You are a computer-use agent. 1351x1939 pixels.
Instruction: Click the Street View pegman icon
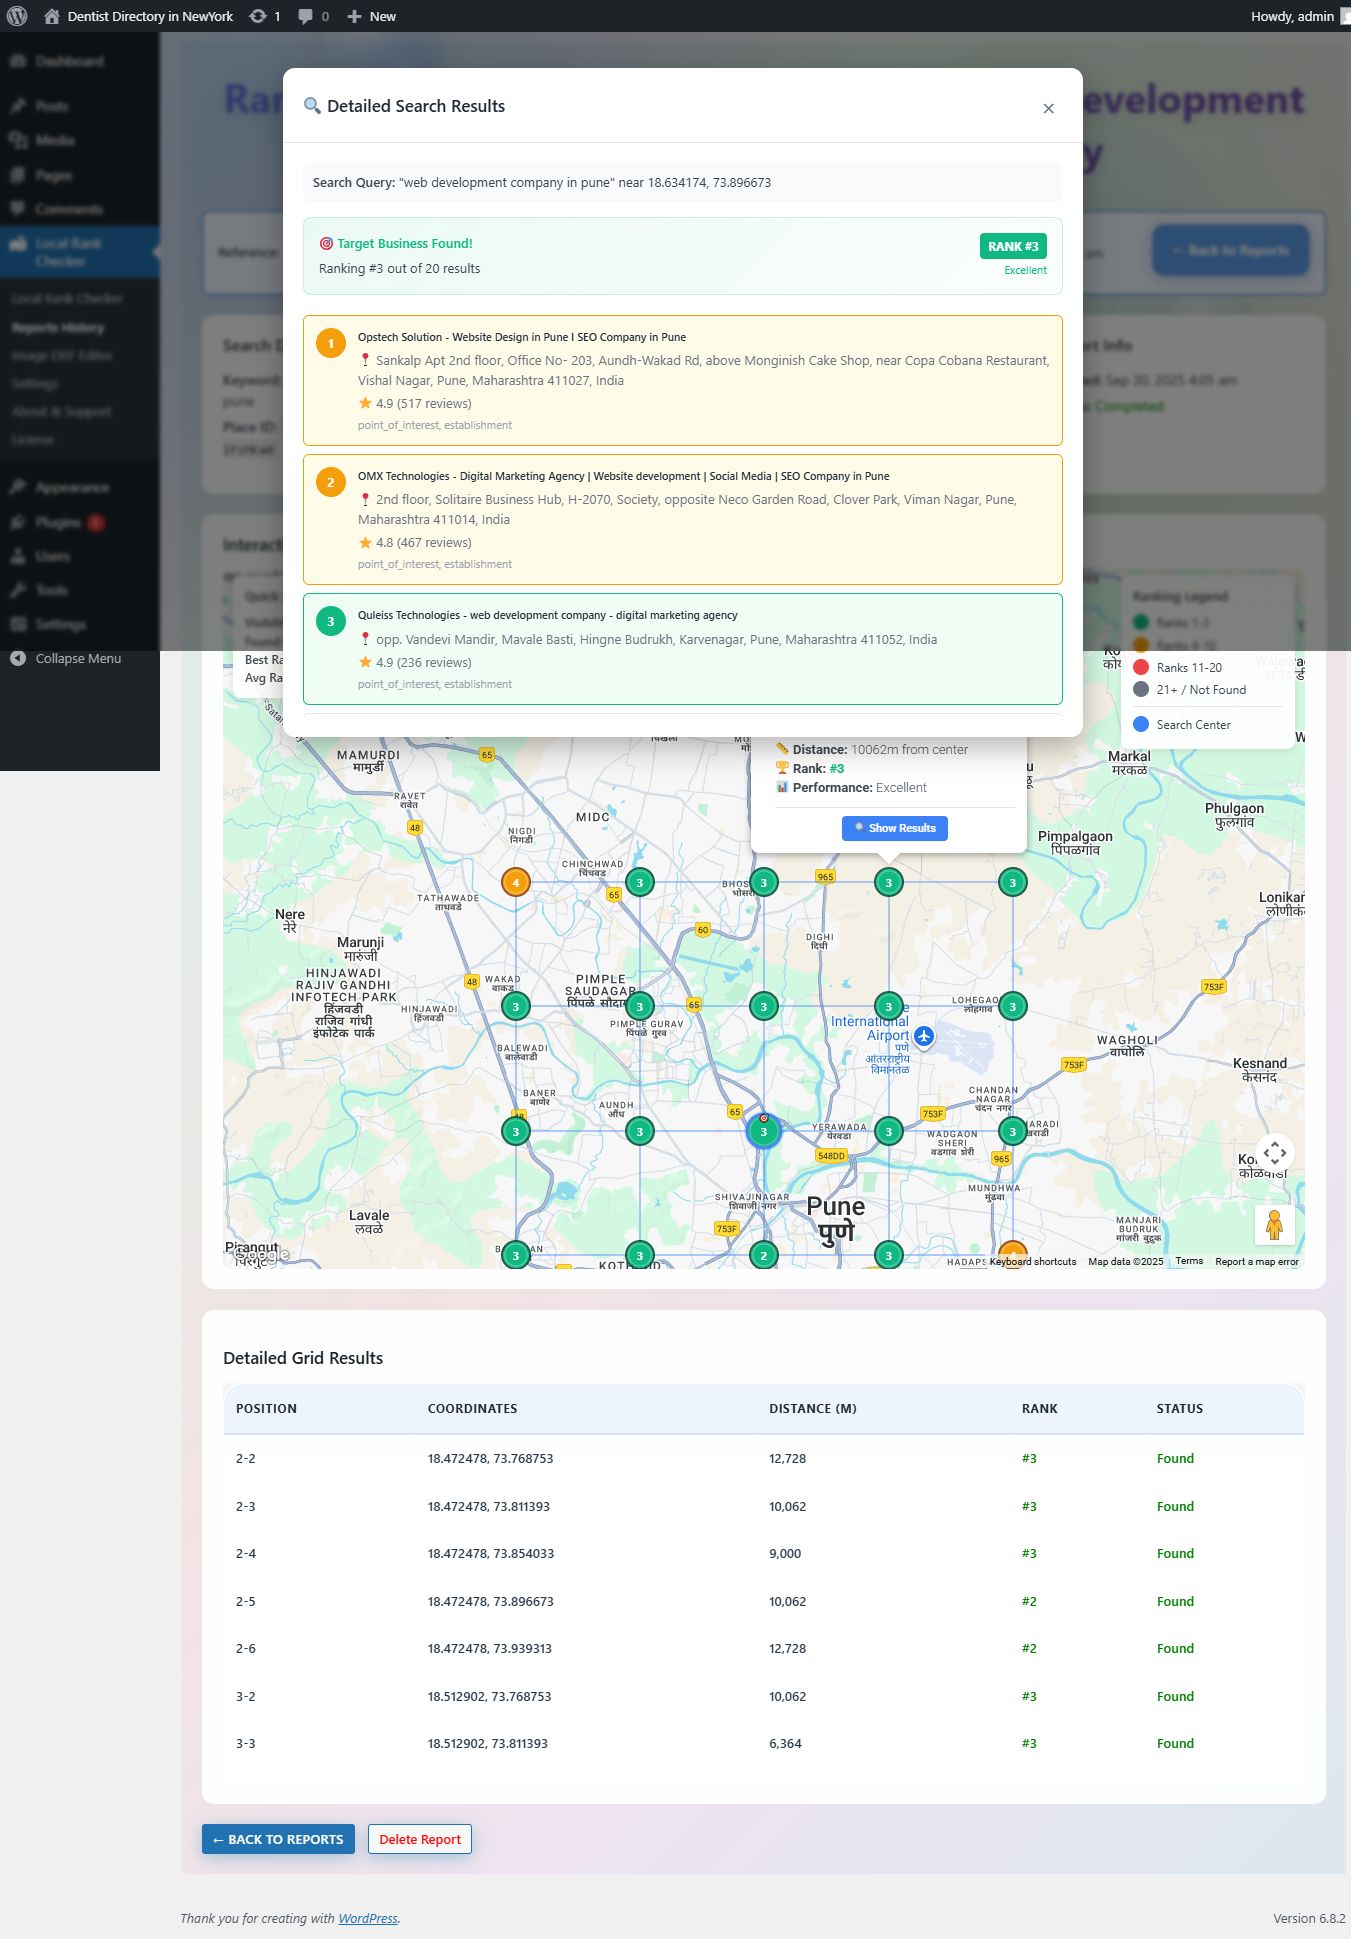point(1274,1225)
